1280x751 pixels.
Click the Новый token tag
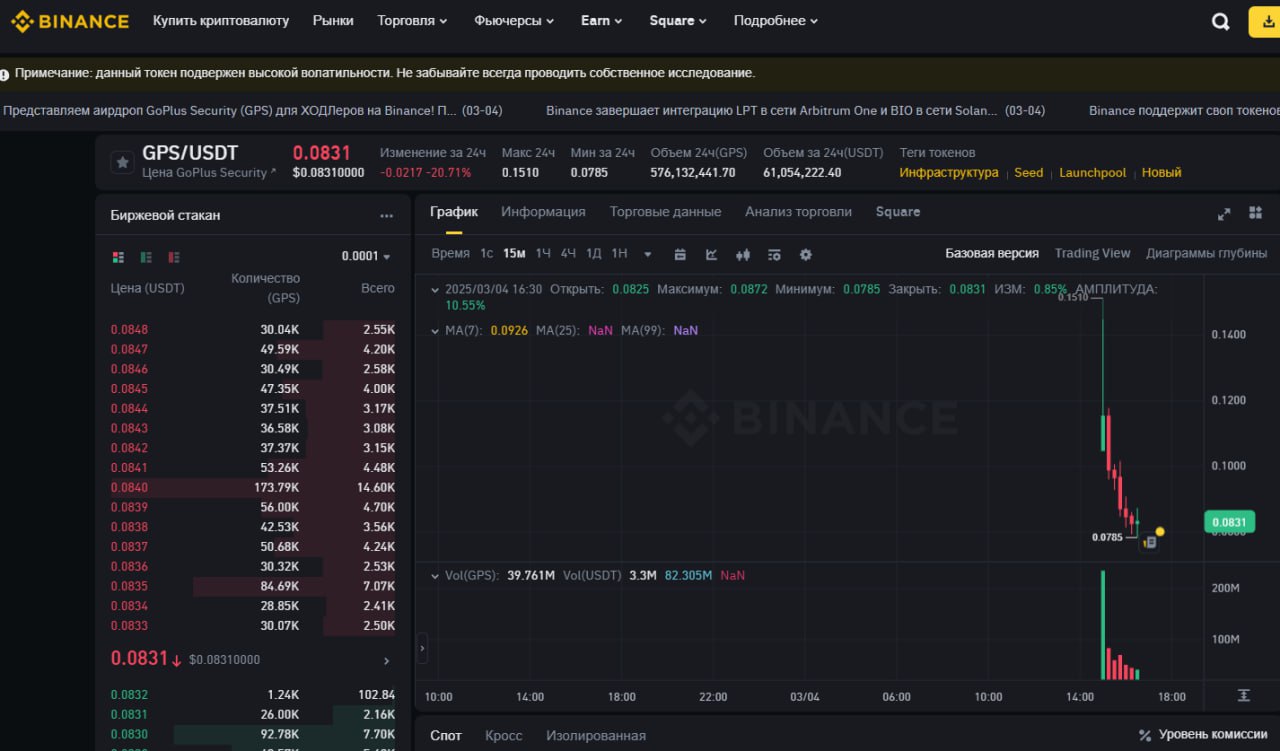coord(1161,172)
